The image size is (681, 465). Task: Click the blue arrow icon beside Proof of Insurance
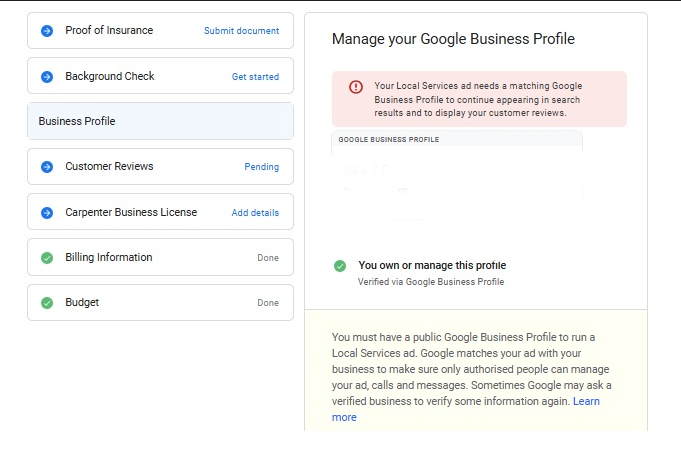(47, 31)
